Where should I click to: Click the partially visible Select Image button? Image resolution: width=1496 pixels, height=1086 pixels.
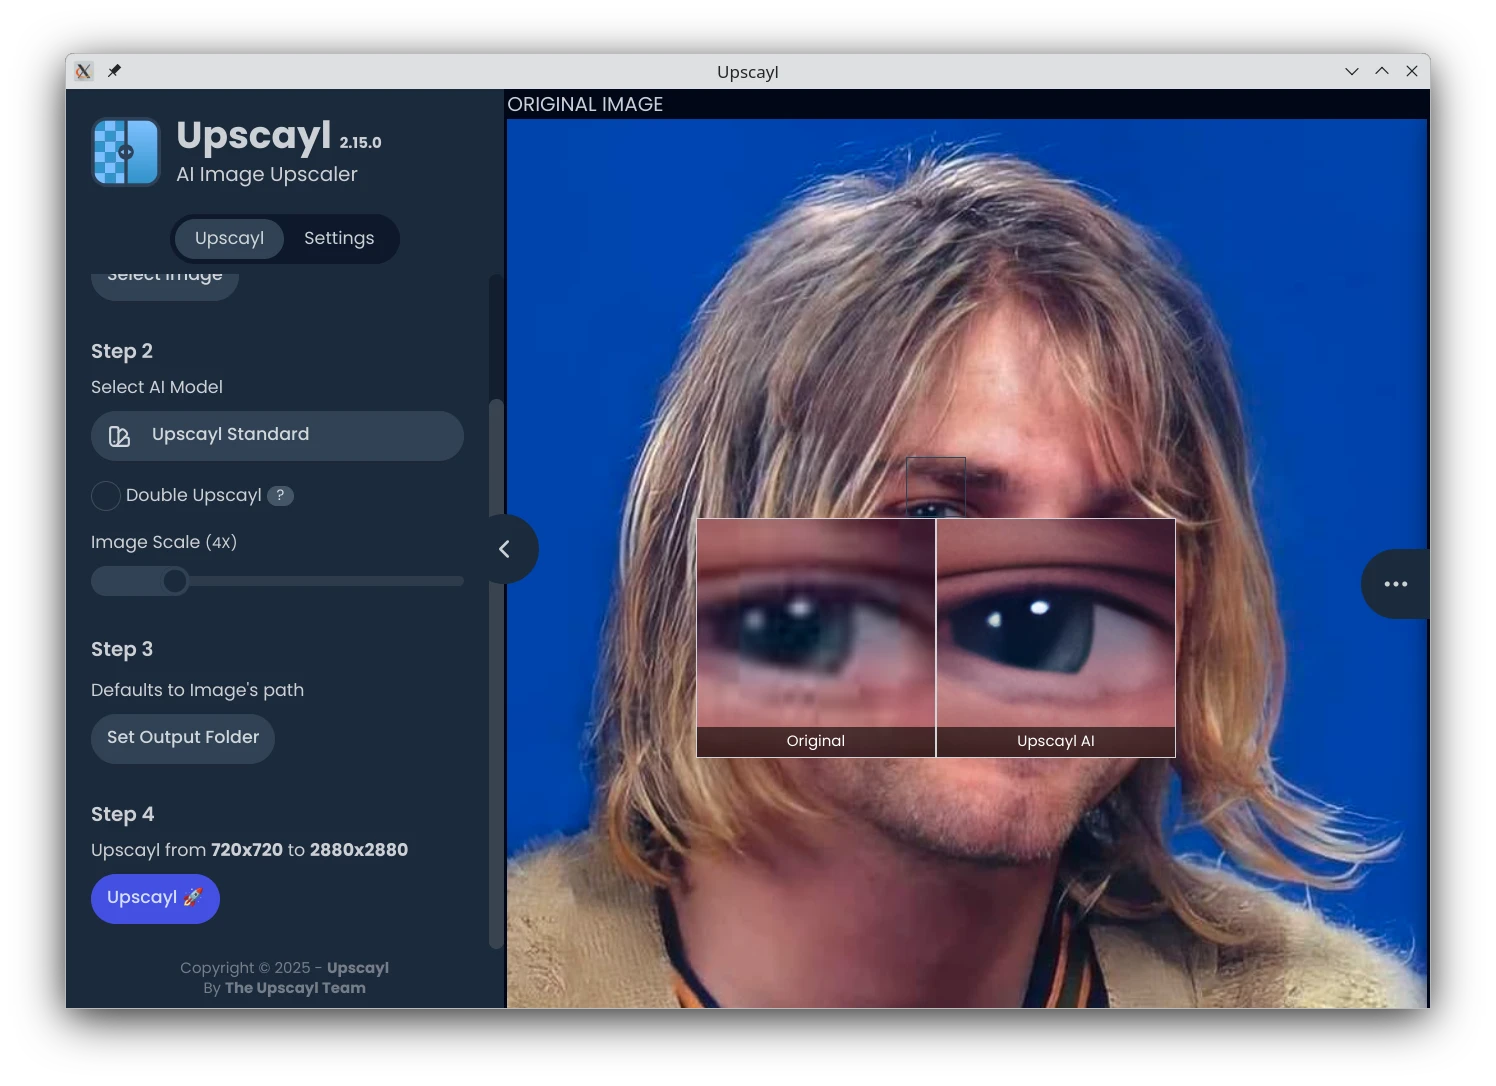tap(165, 281)
